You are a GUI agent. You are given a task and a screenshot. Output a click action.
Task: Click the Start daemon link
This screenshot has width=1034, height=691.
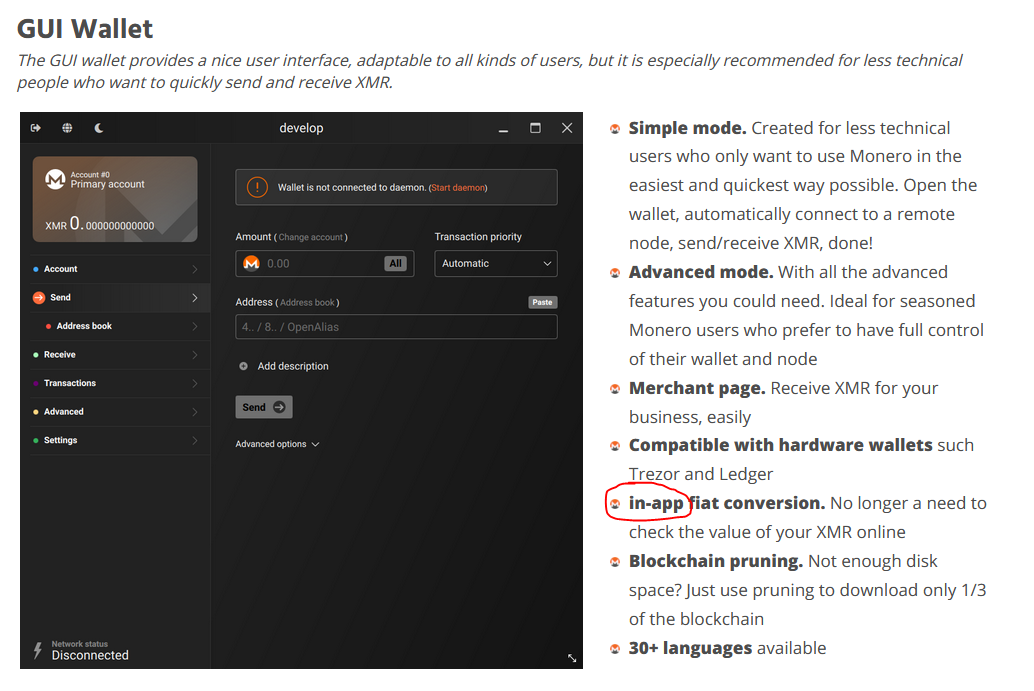coord(458,188)
